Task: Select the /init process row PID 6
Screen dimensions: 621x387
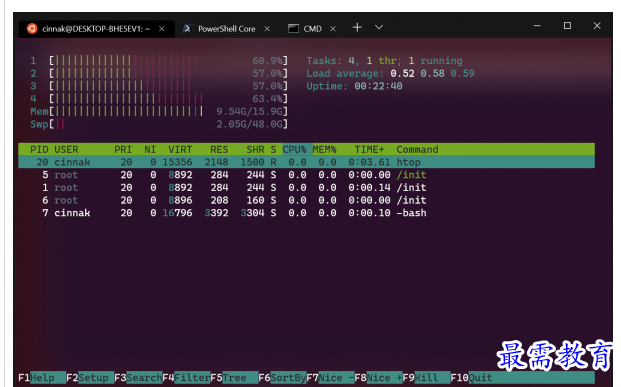Action: tap(306, 200)
